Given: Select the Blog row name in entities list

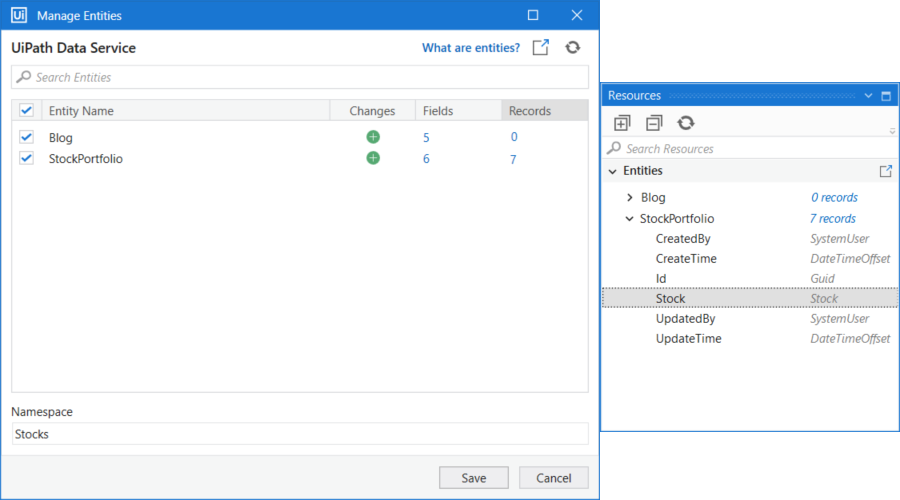Looking at the screenshot, I should tap(60, 138).
